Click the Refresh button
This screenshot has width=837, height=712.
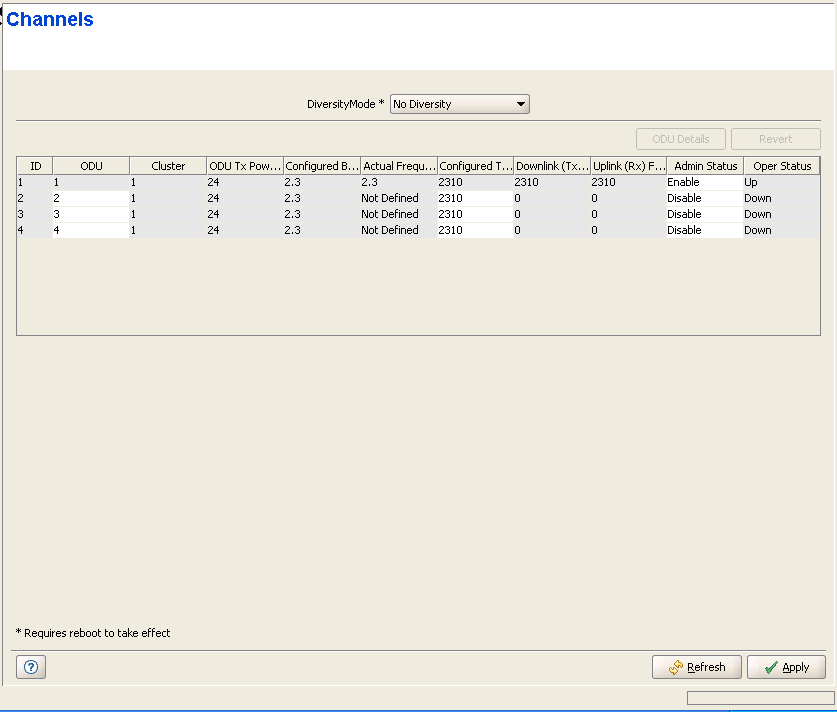697,667
